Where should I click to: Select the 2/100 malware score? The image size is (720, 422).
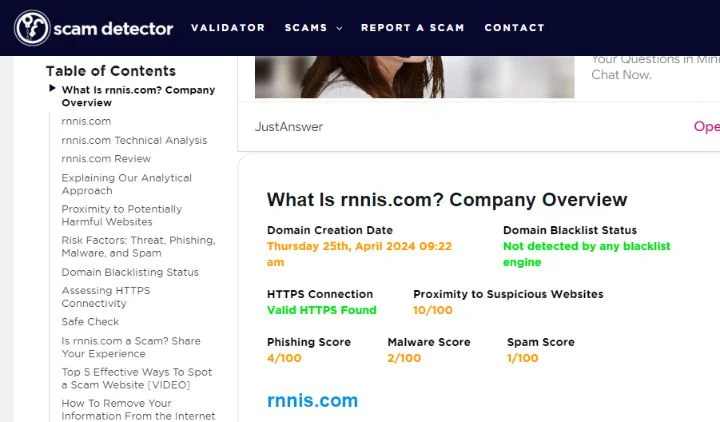pyautogui.click(x=404, y=358)
